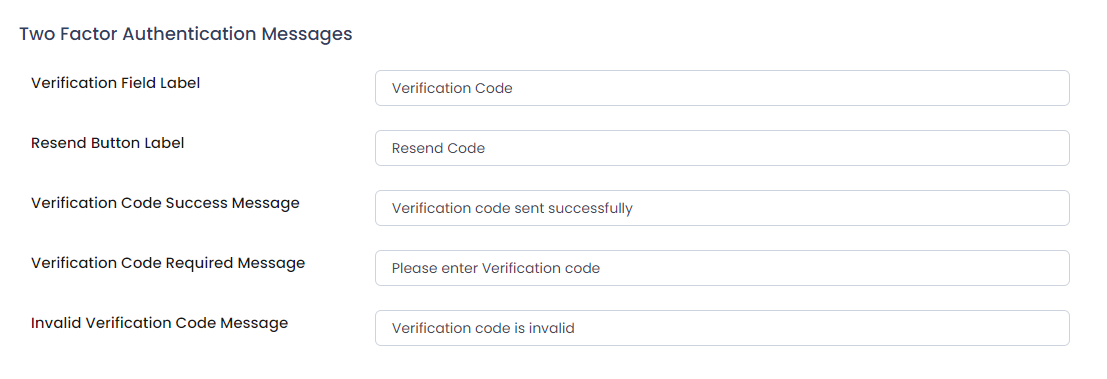Image resolution: width=1107 pixels, height=379 pixels.
Task: Click the Two Factor Authentication Messages heading
Action: pos(186,34)
